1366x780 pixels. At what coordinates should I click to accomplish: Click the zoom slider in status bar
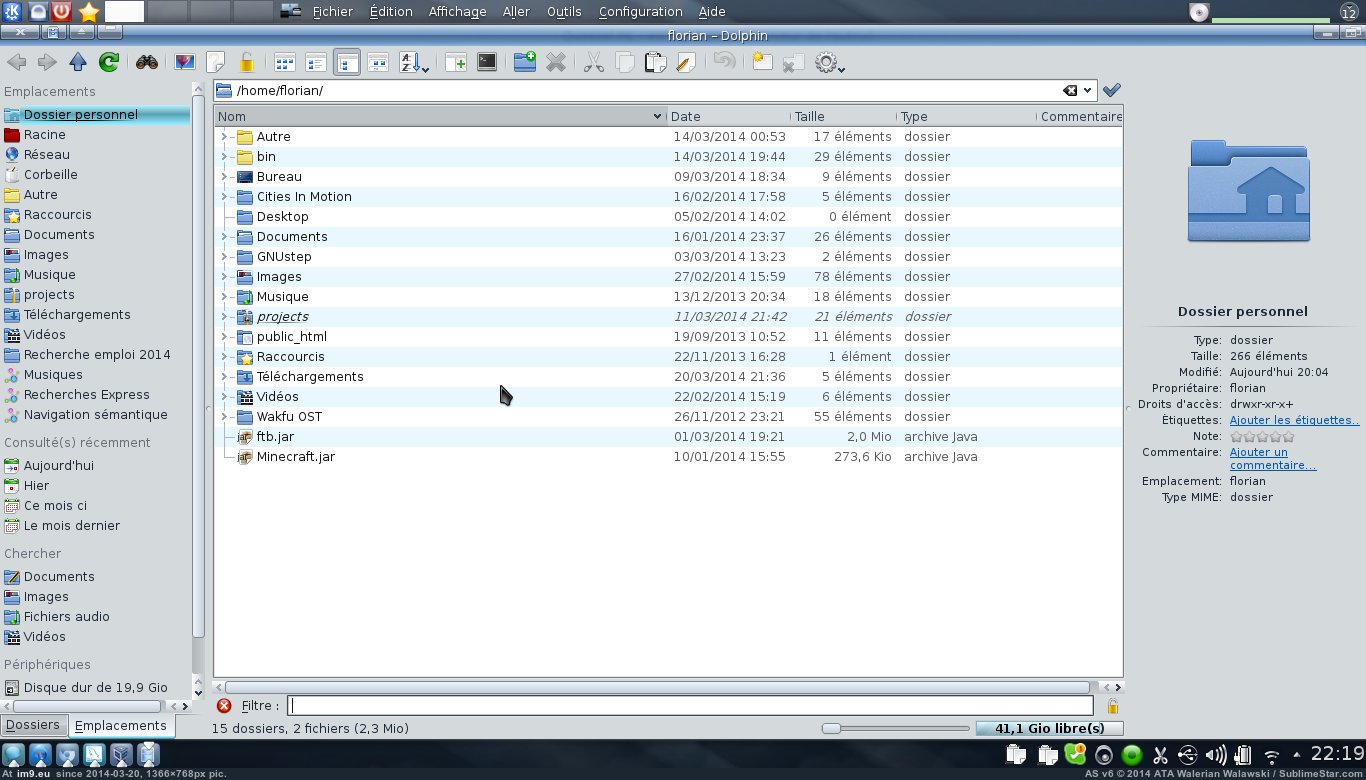click(894, 729)
